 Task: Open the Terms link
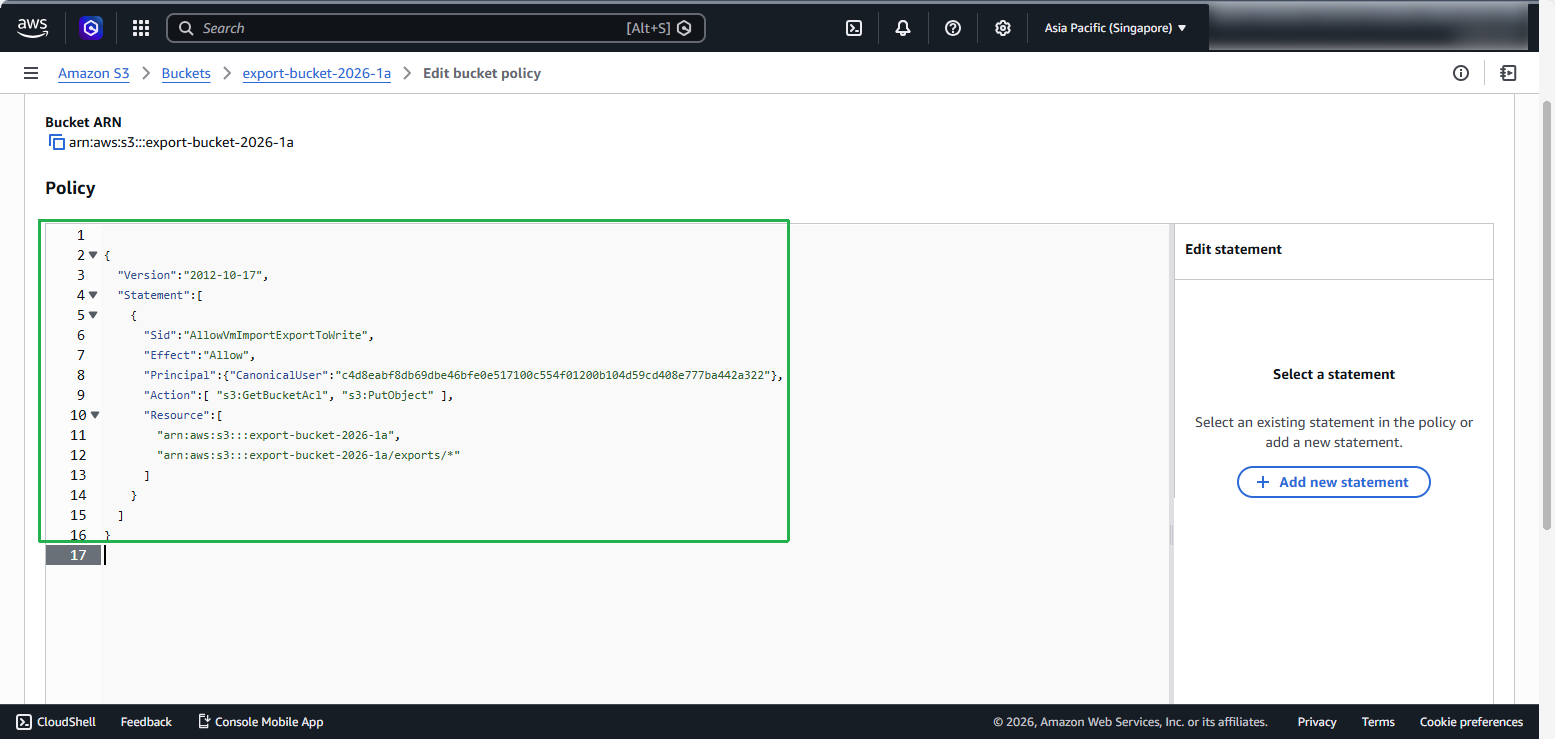[1378, 722]
